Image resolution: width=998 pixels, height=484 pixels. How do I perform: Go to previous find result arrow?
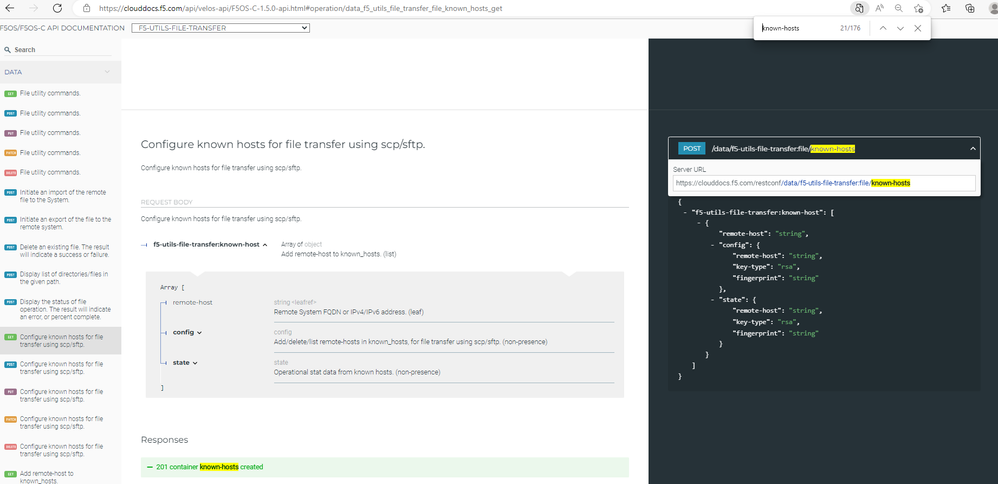click(x=883, y=28)
